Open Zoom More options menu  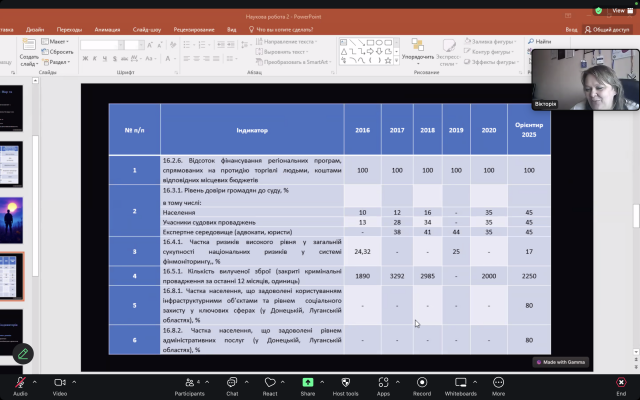pos(498,386)
